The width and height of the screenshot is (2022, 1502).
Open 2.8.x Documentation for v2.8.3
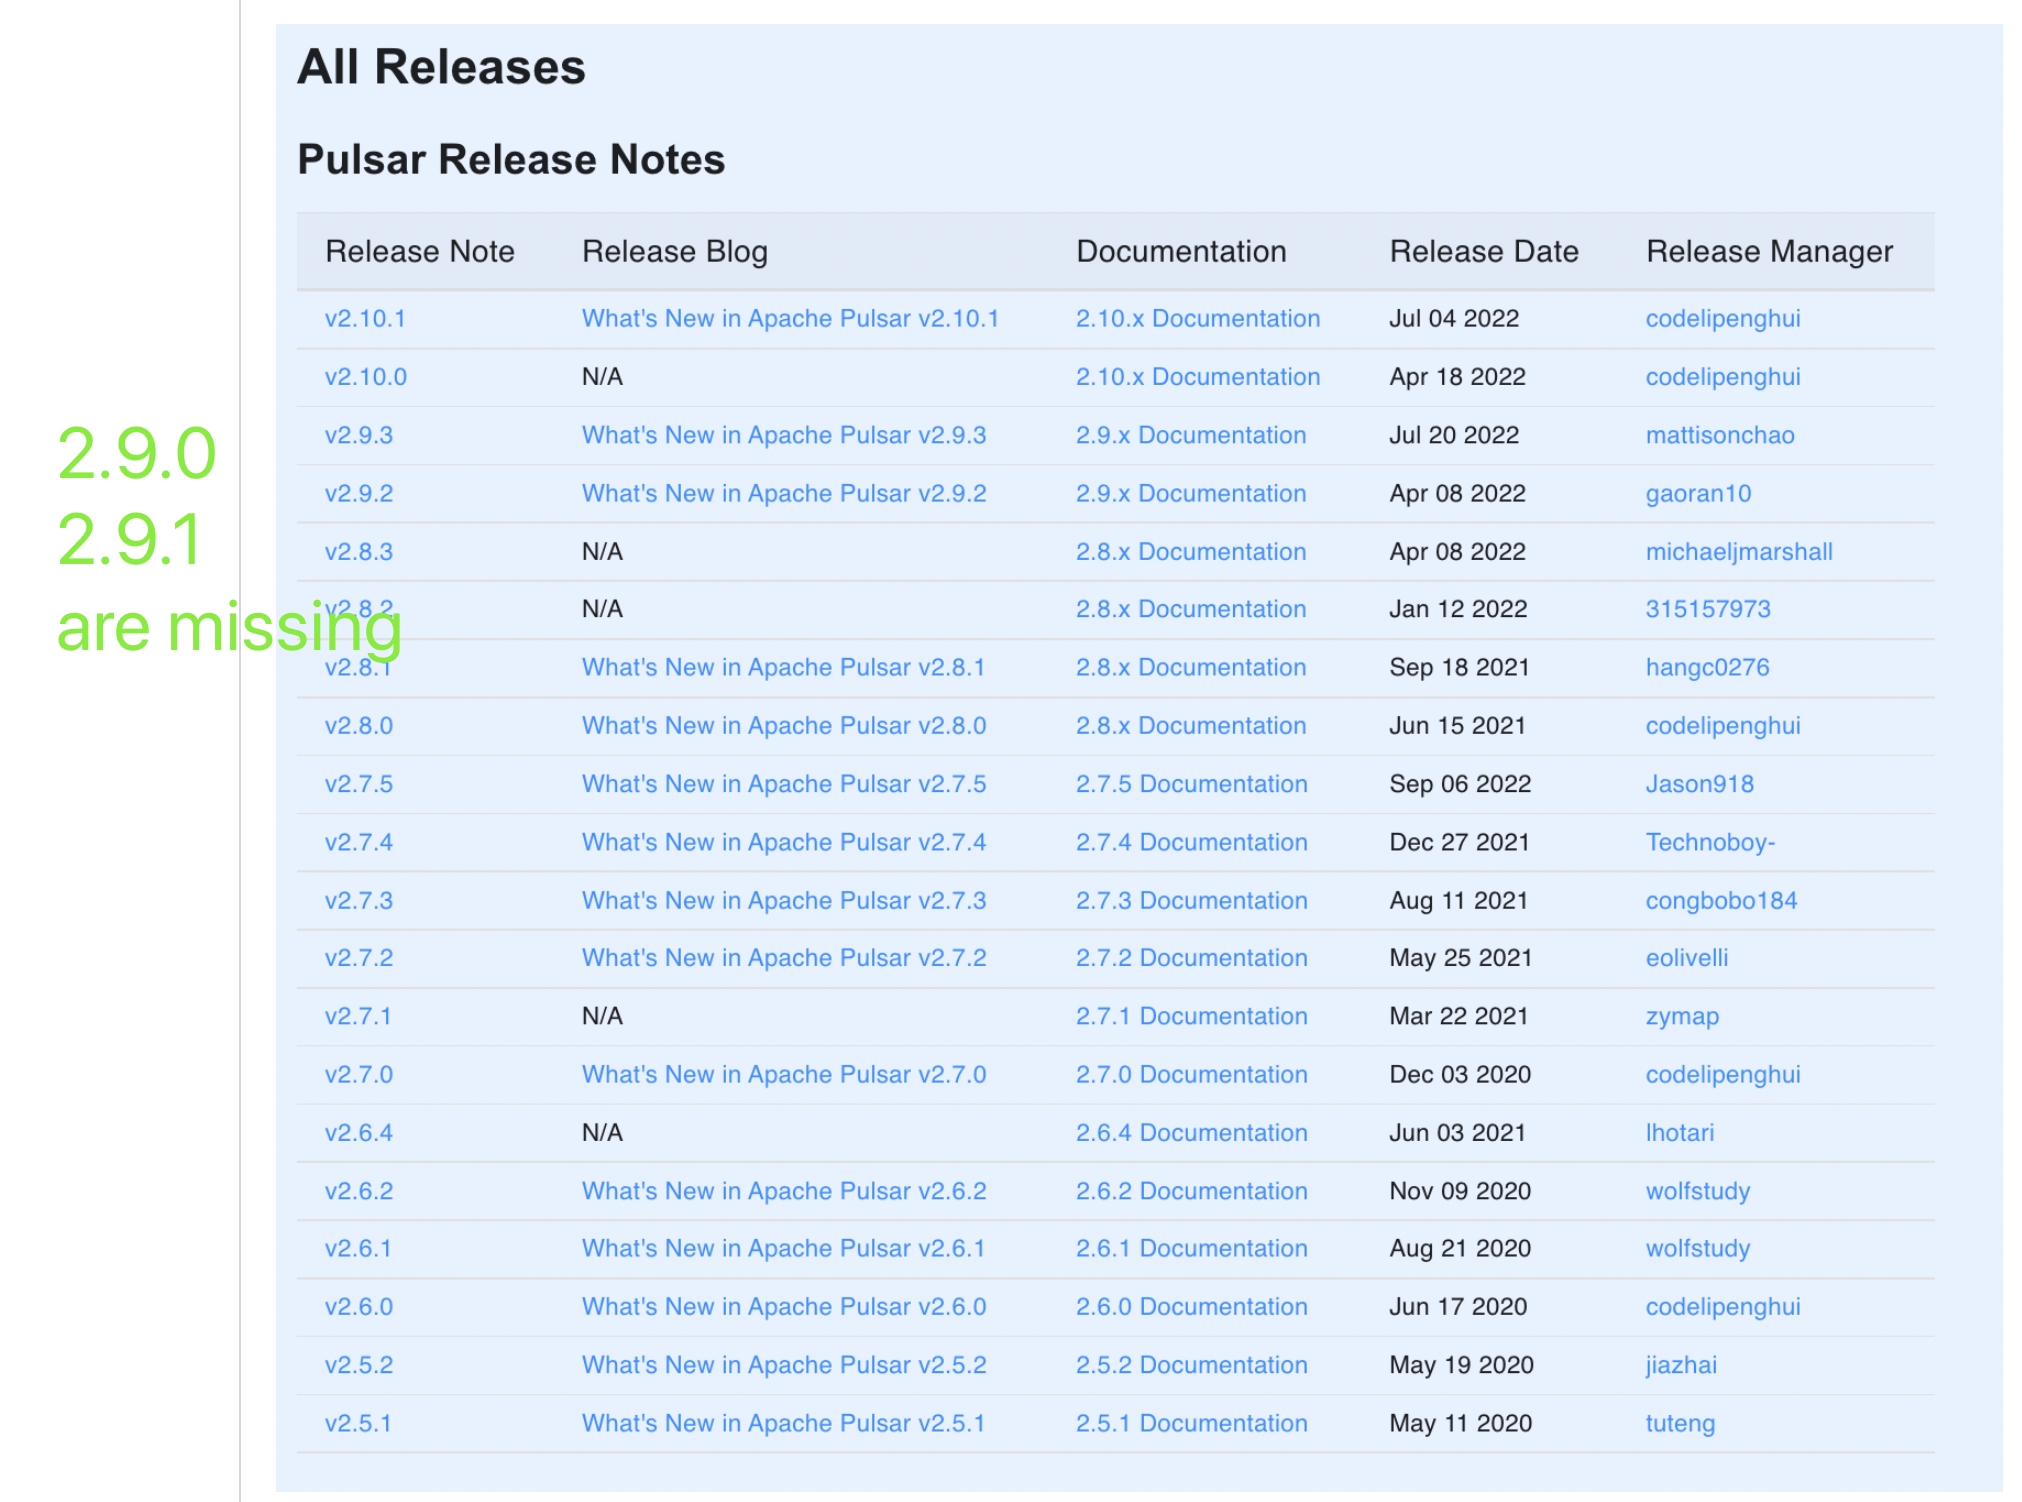coord(1190,552)
